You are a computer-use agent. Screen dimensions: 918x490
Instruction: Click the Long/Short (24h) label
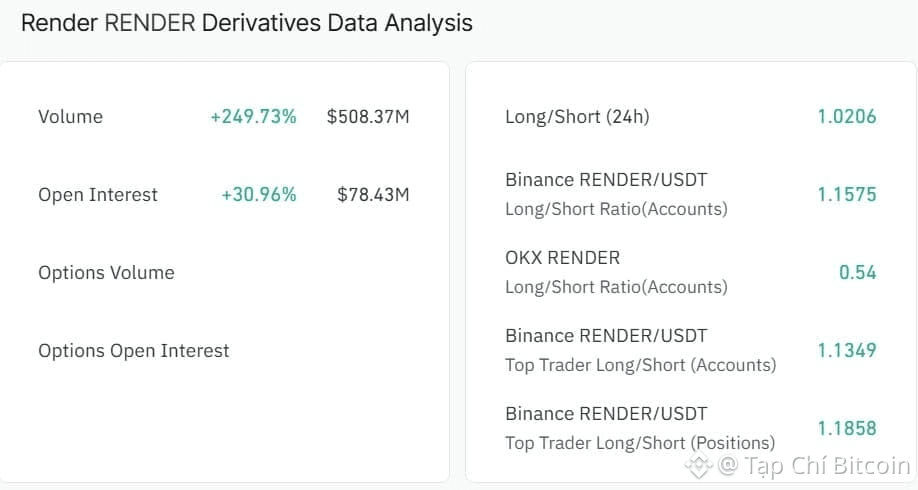click(577, 117)
